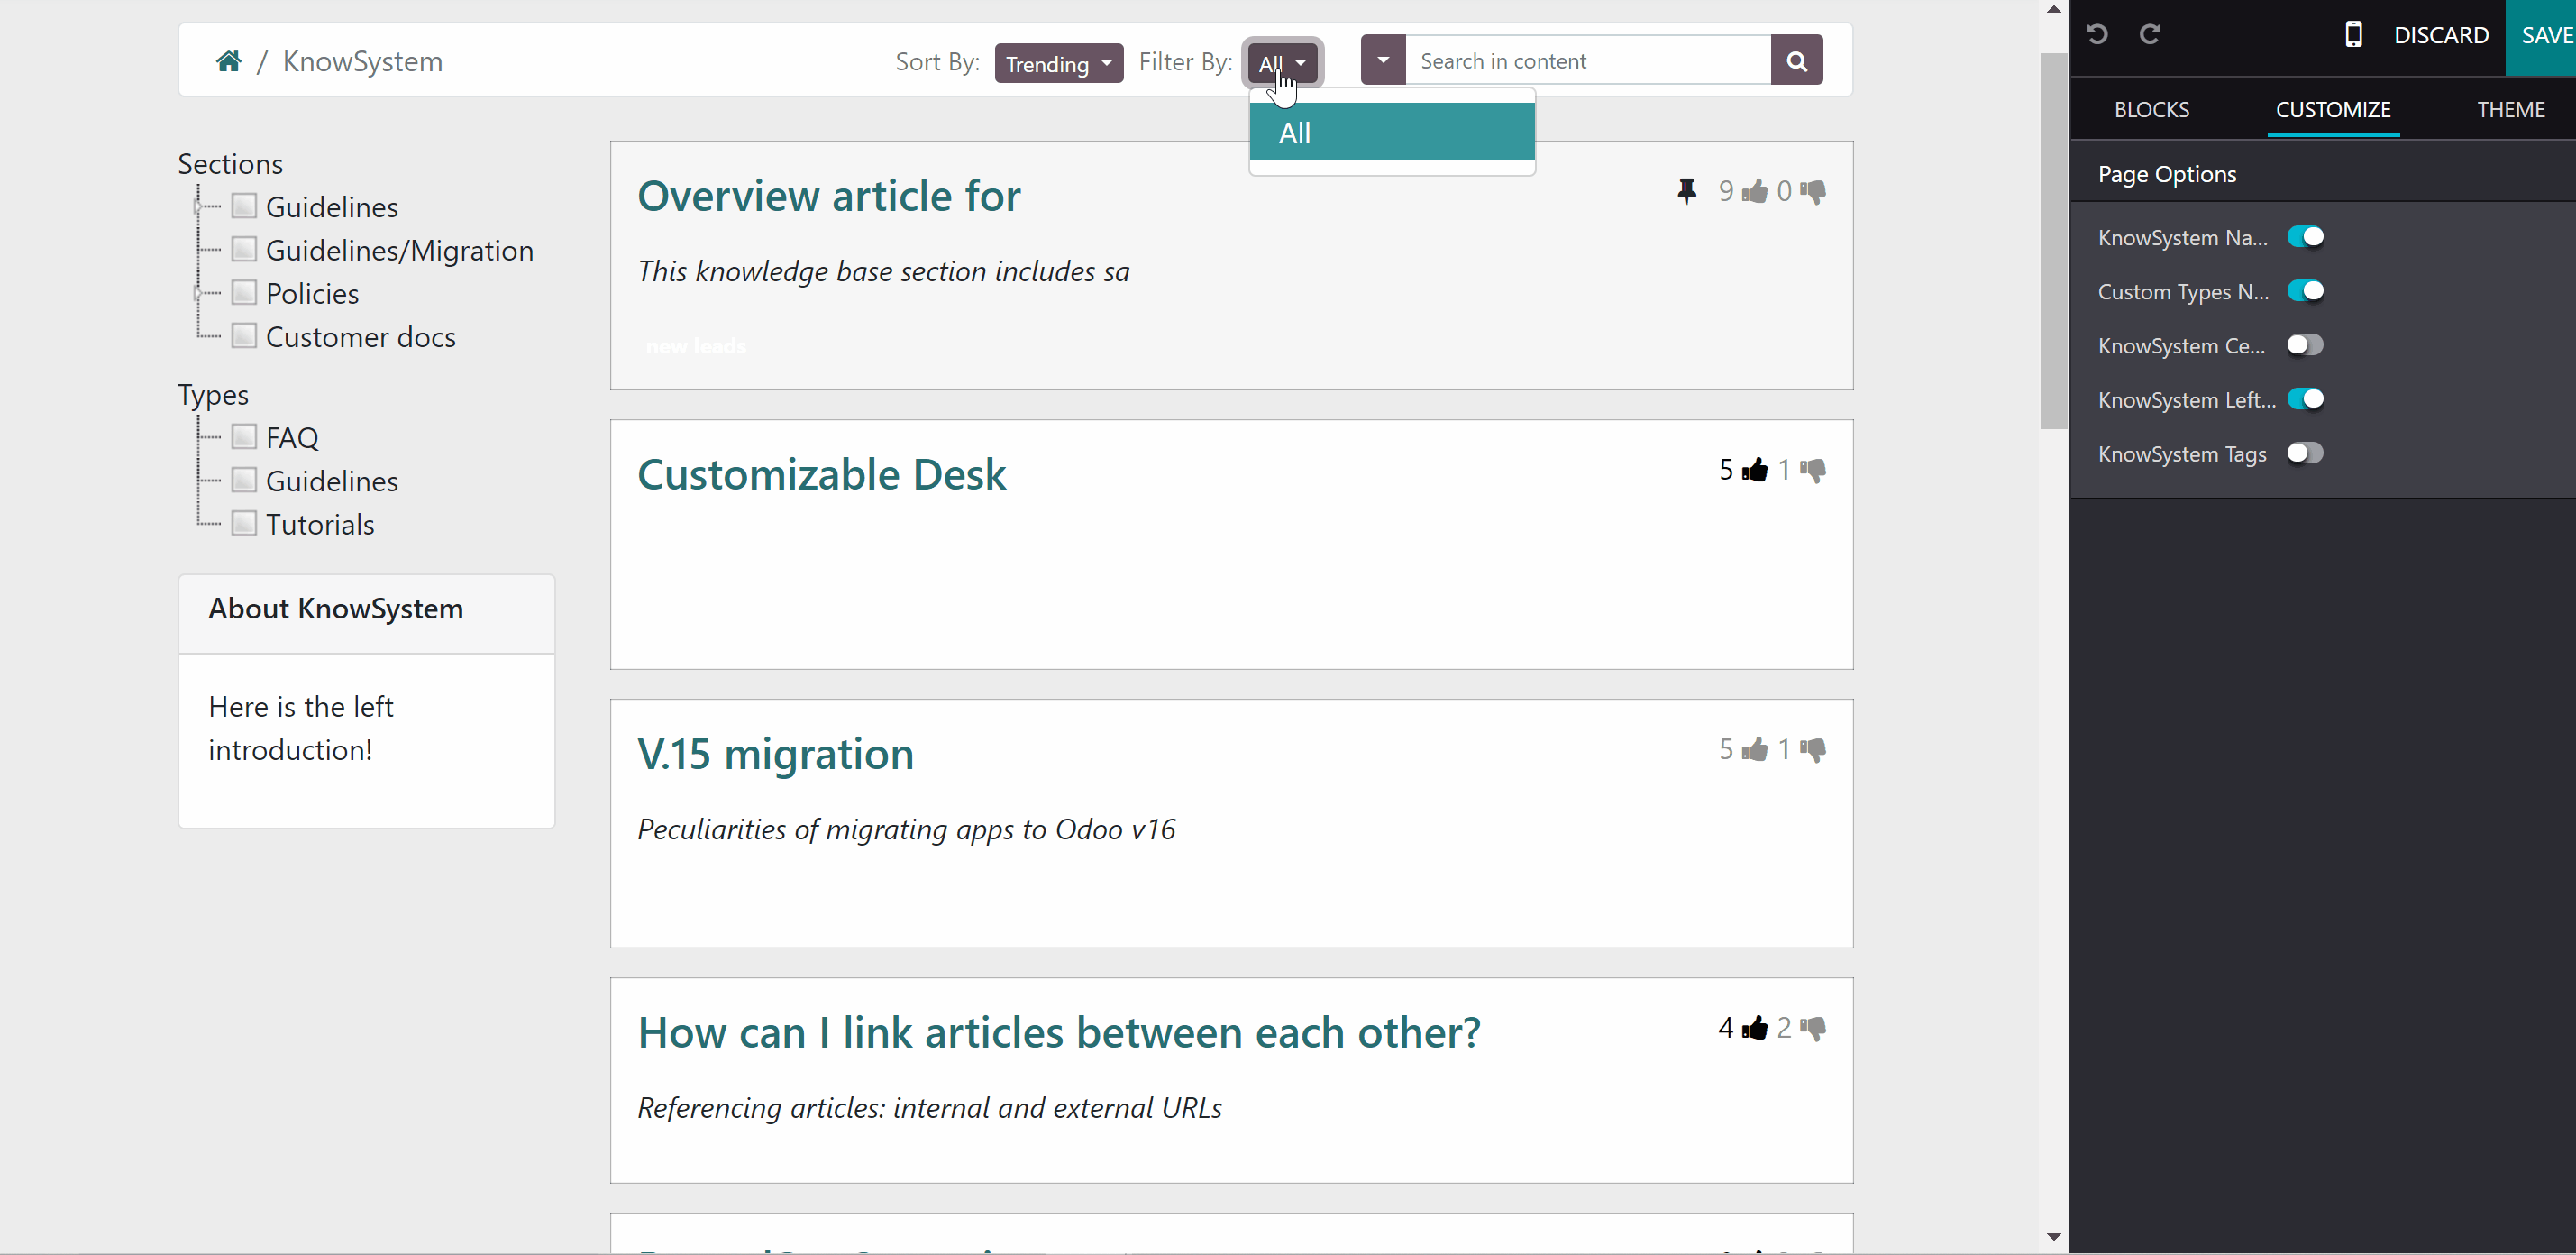This screenshot has height=1255, width=2576.
Task: Check the Customer docs section
Action: (x=244, y=336)
